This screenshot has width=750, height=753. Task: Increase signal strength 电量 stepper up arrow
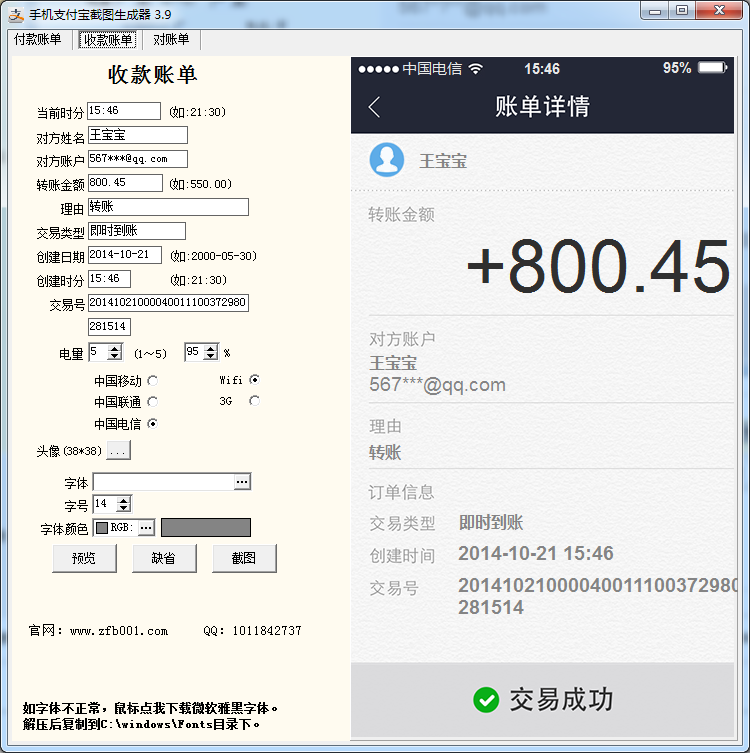115,349
